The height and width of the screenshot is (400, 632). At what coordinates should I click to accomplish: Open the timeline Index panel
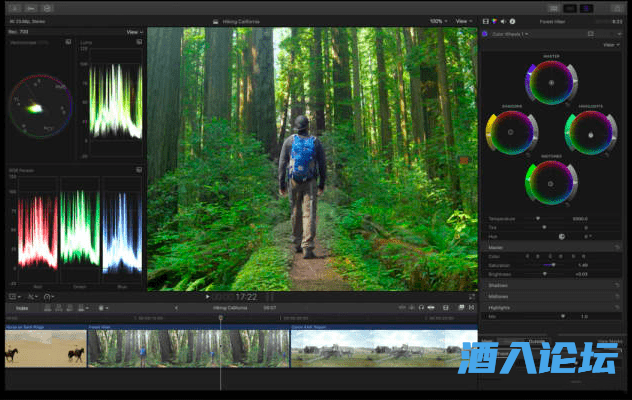tap(18, 308)
